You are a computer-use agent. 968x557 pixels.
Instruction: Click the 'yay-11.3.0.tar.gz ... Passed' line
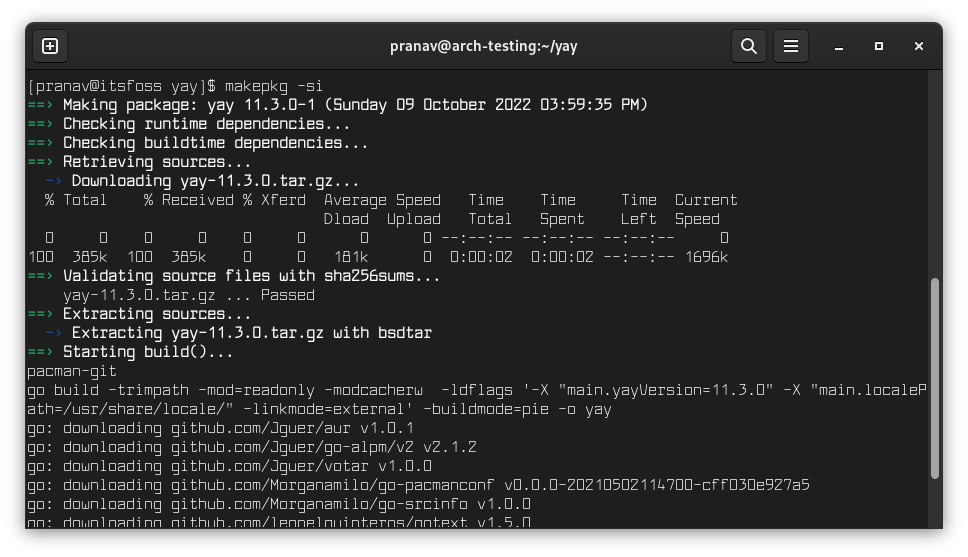(x=189, y=295)
